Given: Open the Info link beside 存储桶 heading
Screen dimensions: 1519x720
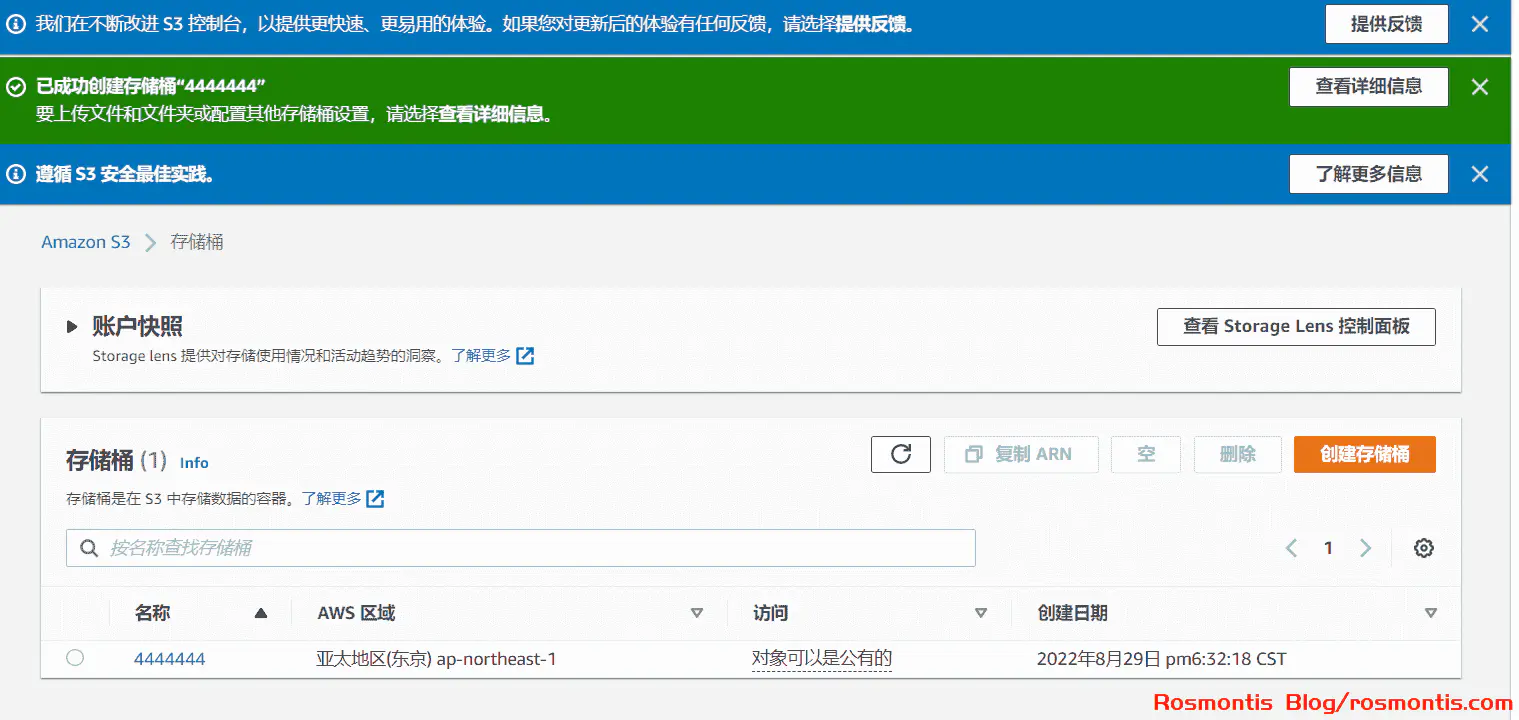Looking at the screenshot, I should pos(194,462).
